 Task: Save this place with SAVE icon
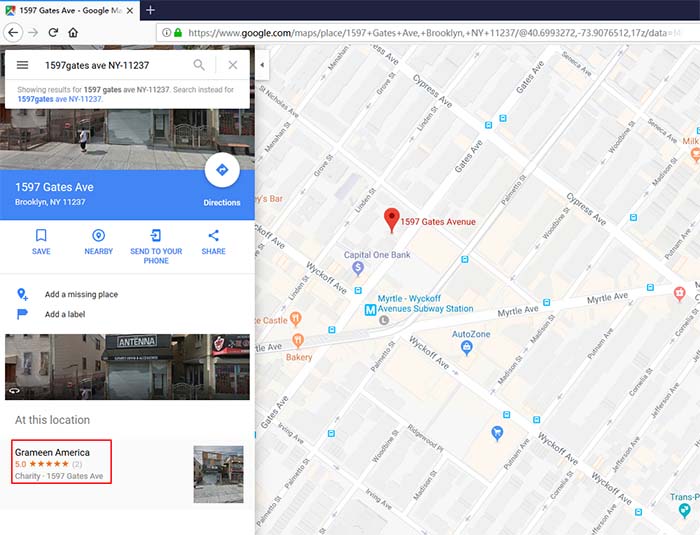[x=41, y=236]
